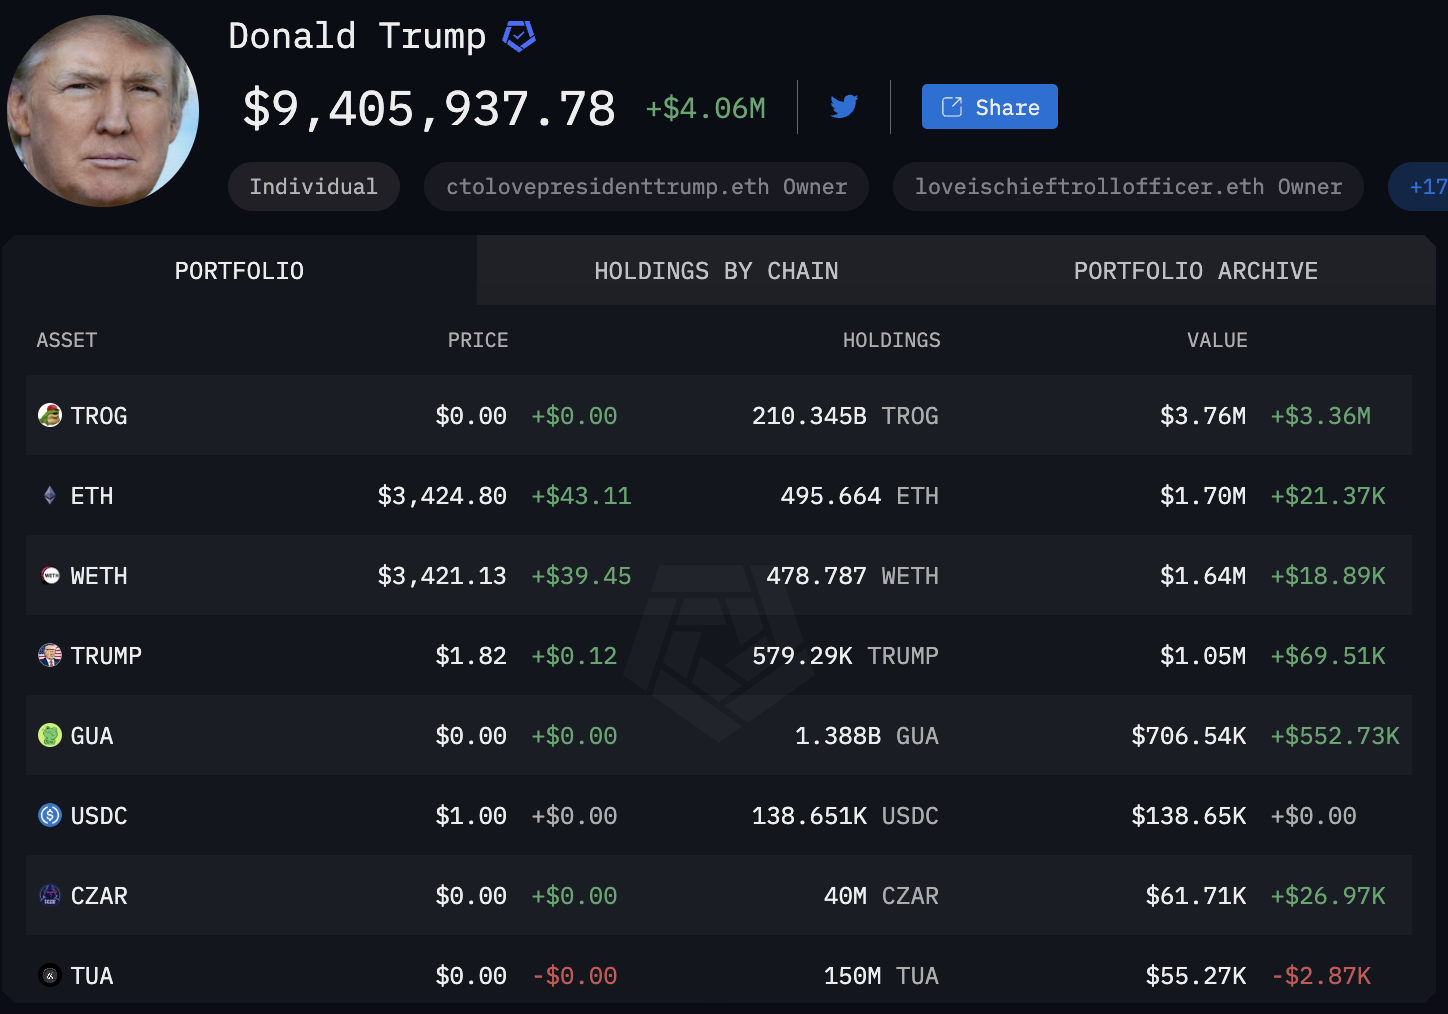
Task: Sort by the PRICE column header
Action: click(x=478, y=340)
